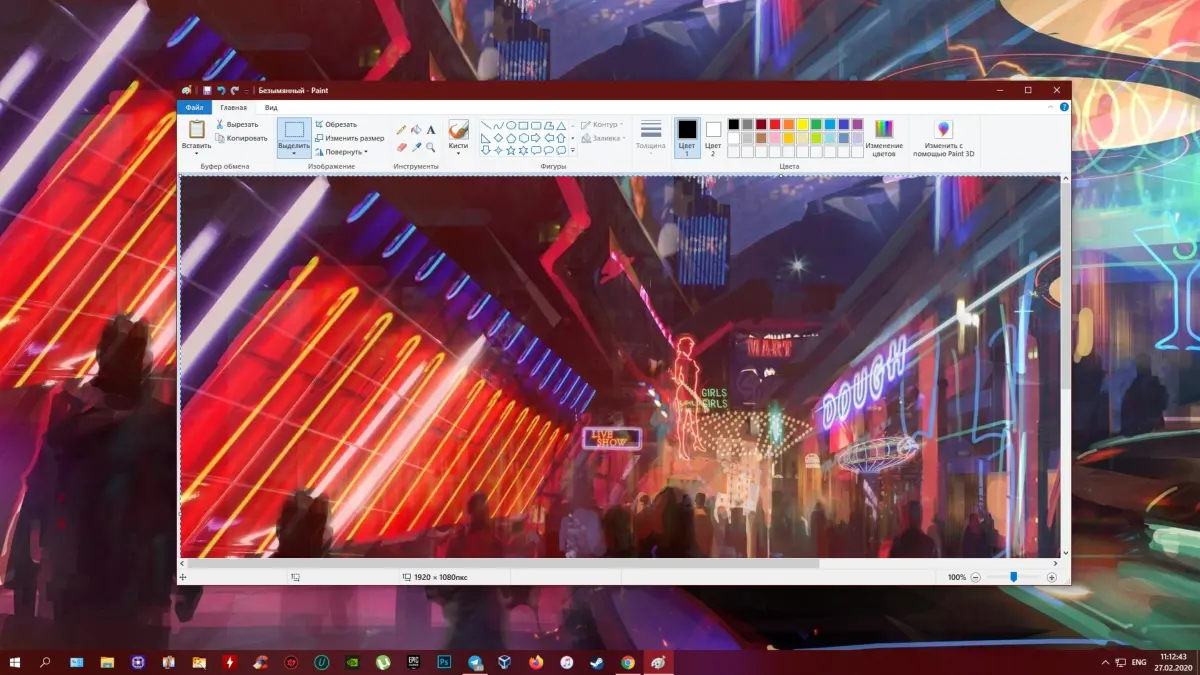
Task: Select the Text tool
Action: click(x=431, y=130)
